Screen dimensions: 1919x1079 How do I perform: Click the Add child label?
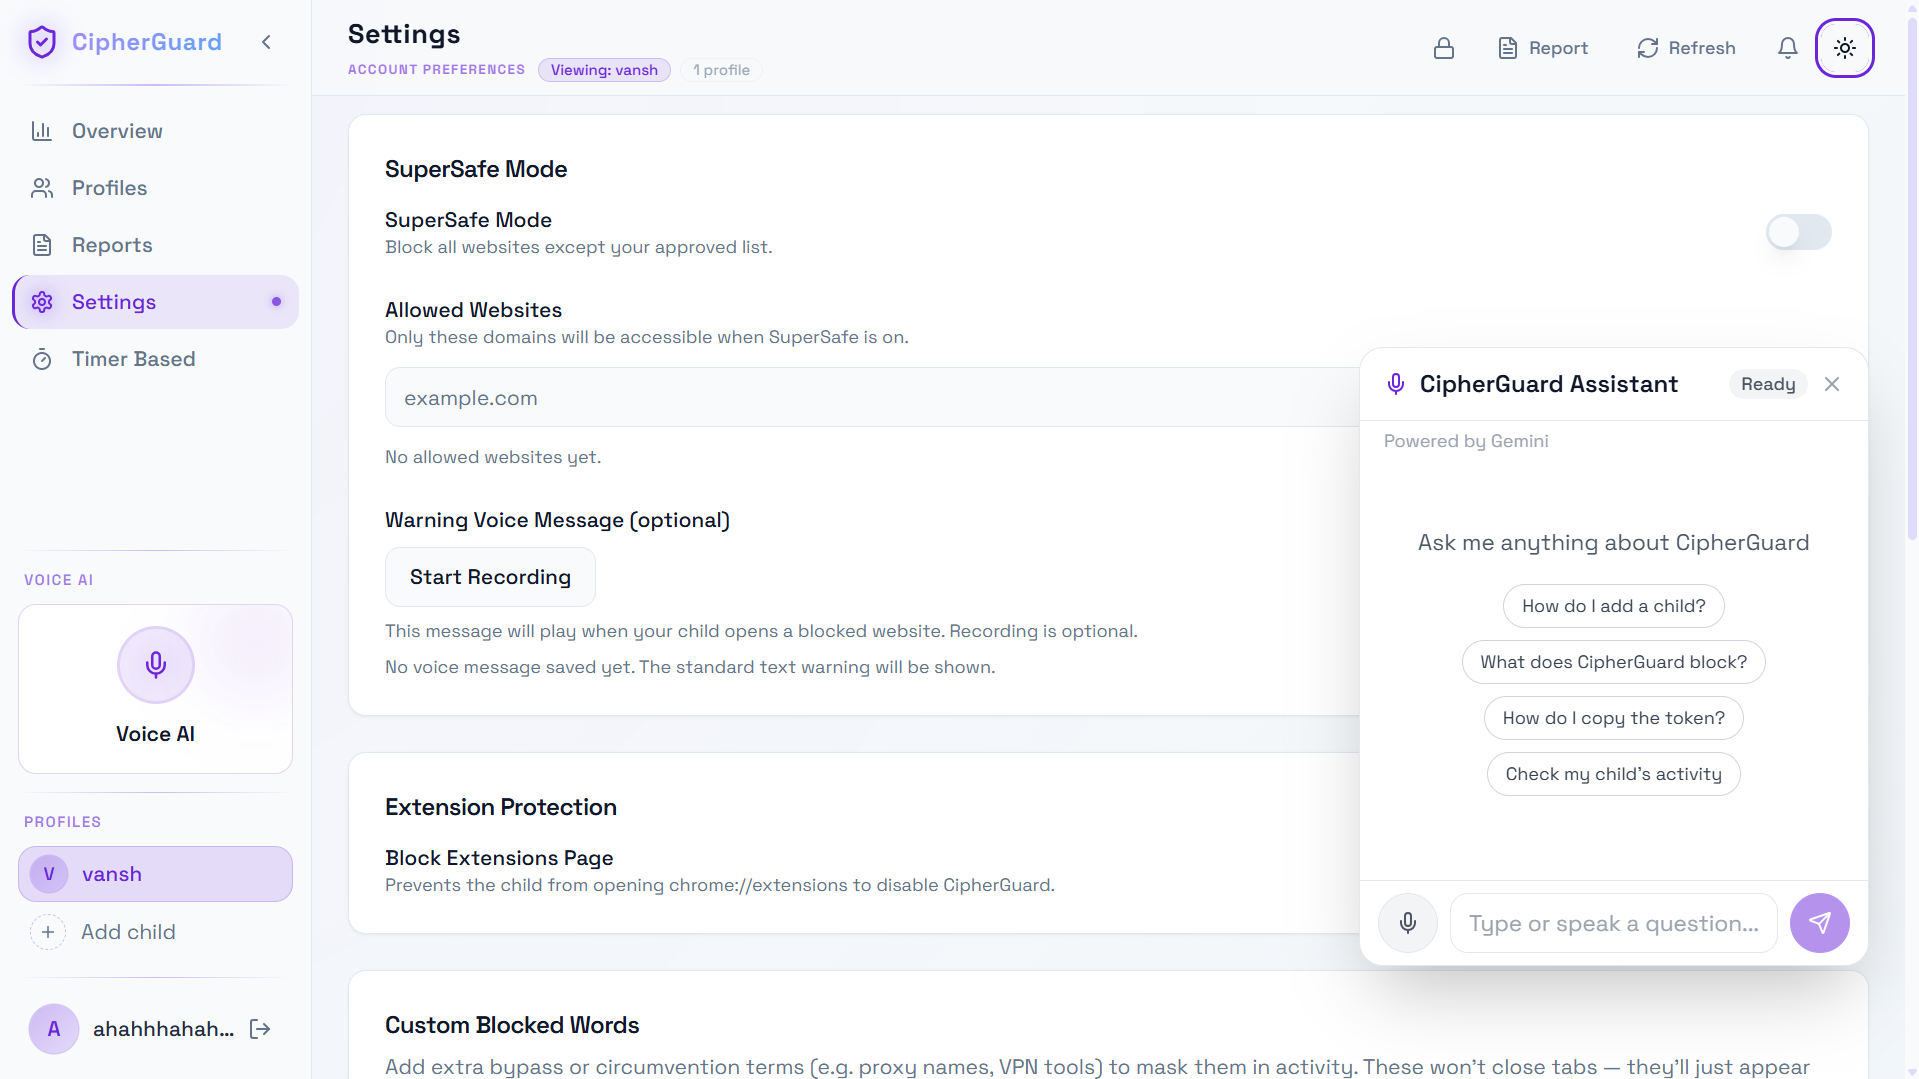coord(128,932)
